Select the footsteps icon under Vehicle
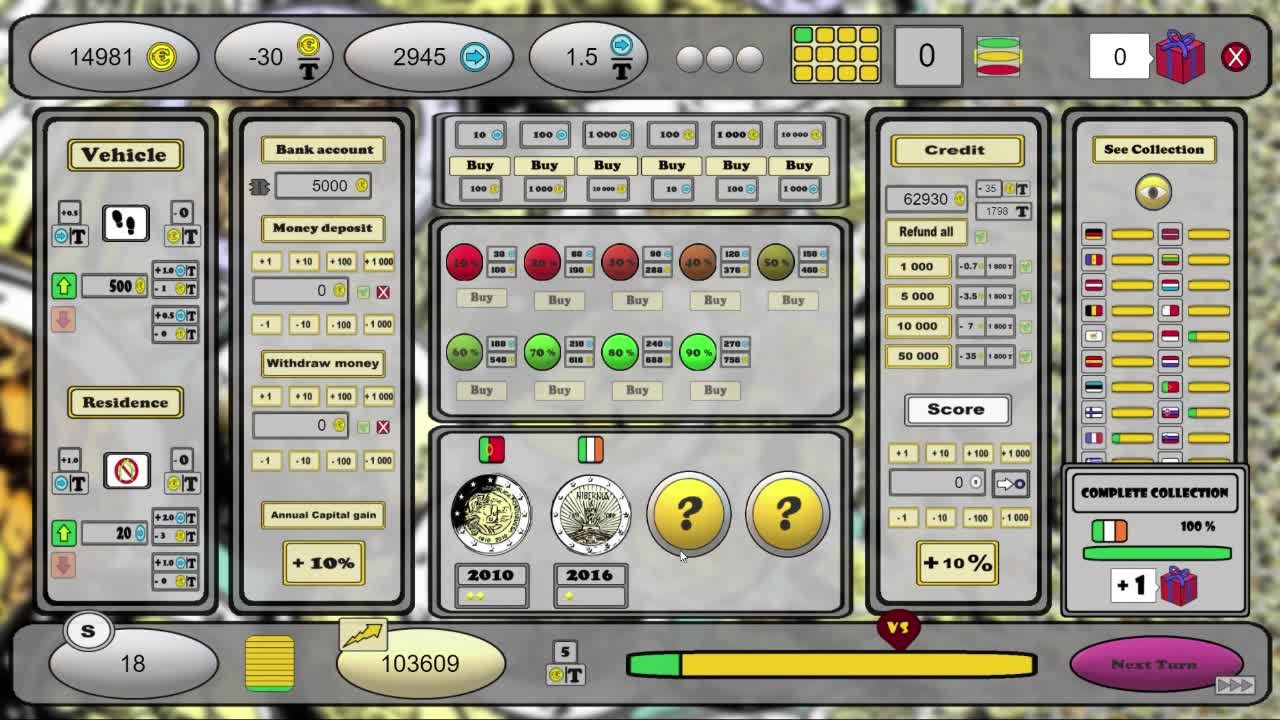The height and width of the screenshot is (720, 1280). tap(125, 223)
